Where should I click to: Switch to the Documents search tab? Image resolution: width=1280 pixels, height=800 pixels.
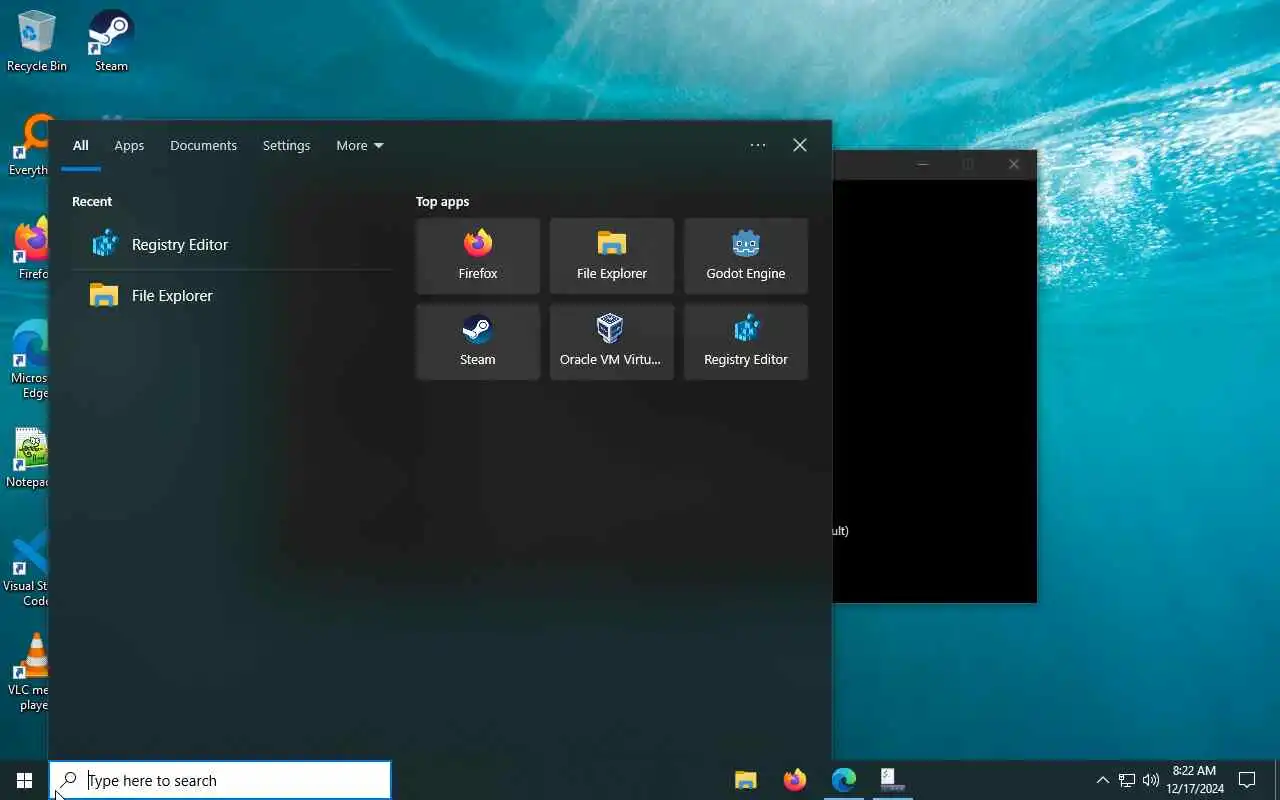(x=203, y=145)
